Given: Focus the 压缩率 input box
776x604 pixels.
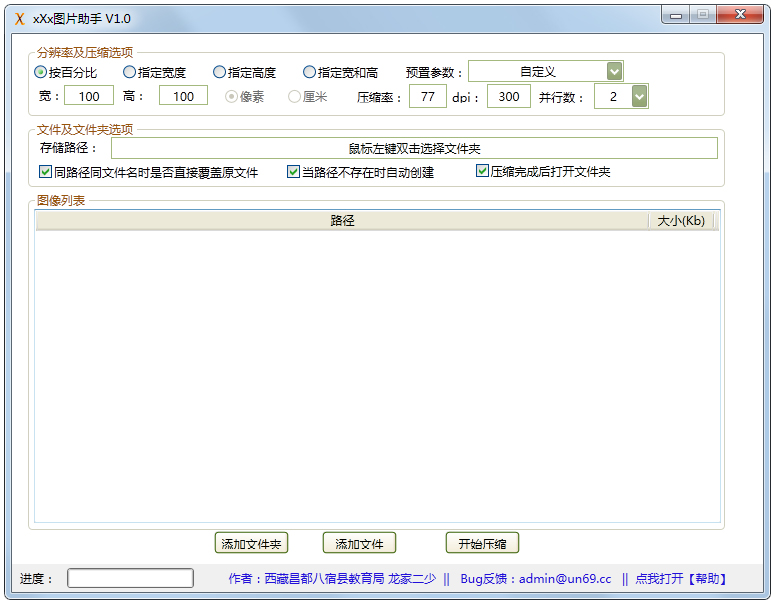Looking at the screenshot, I should [428, 96].
